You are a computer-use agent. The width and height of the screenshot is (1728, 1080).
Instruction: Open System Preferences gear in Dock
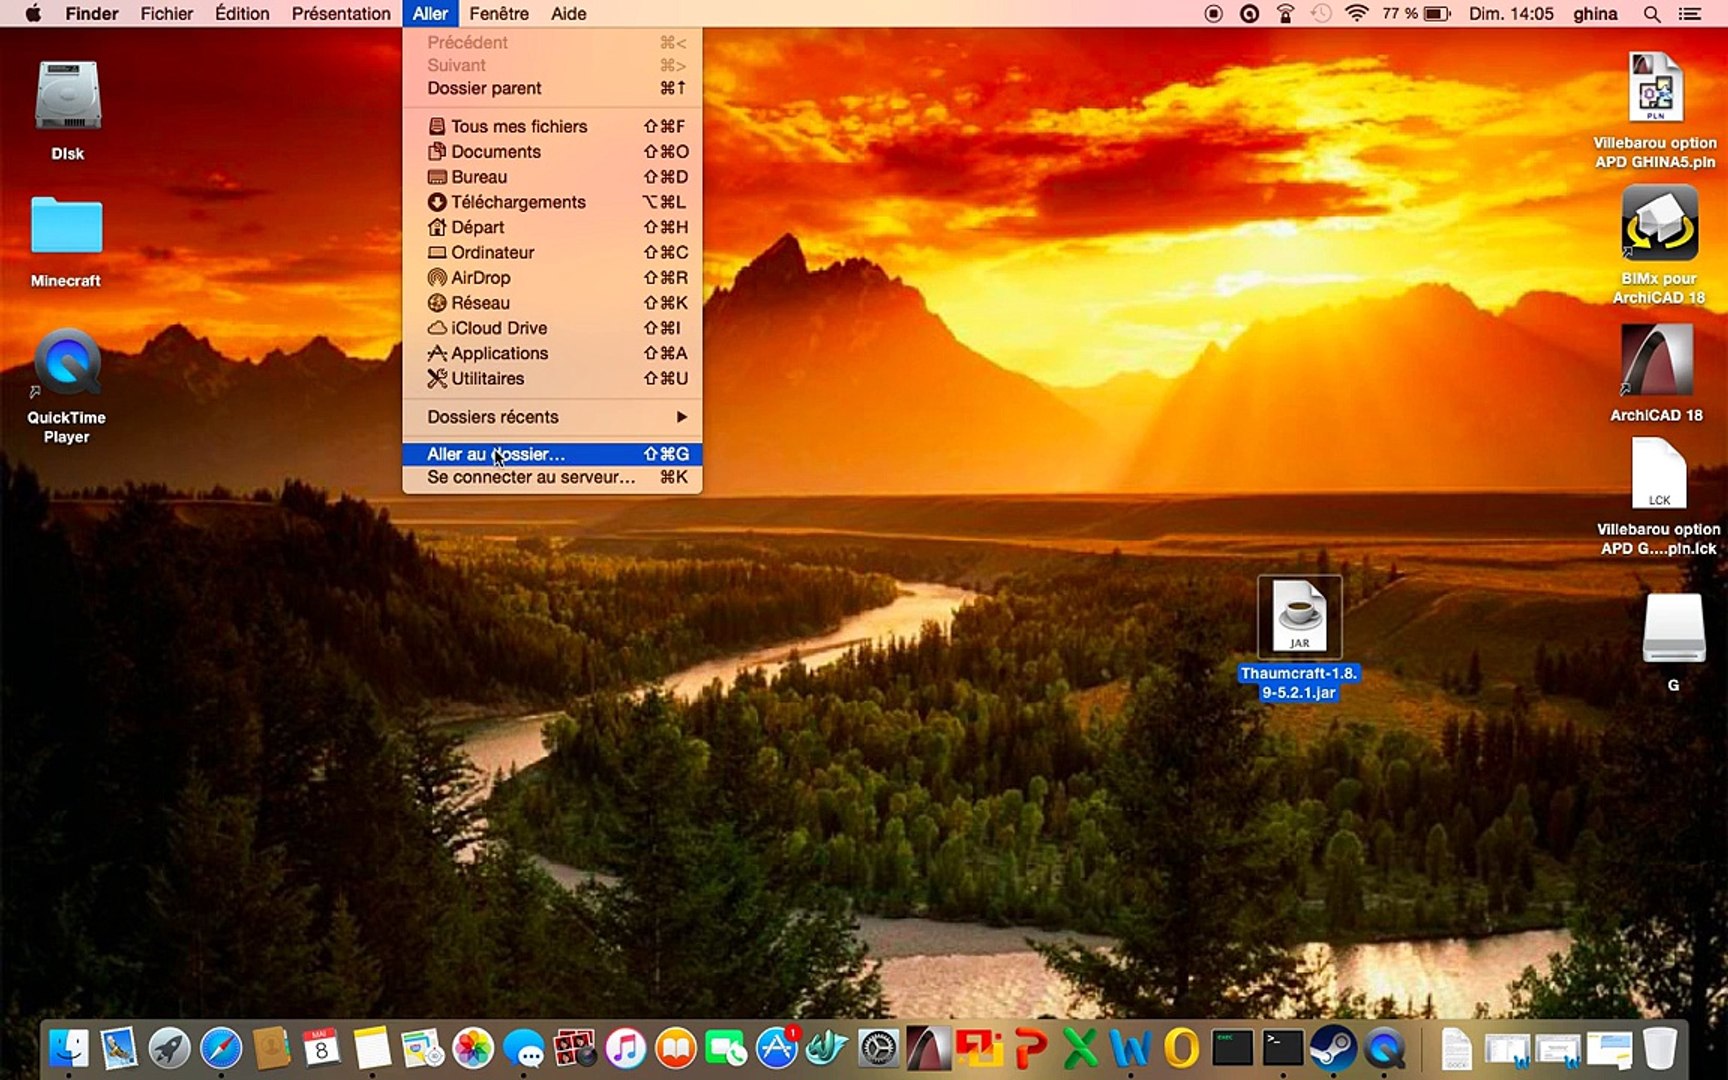[x=879, y=1048]
